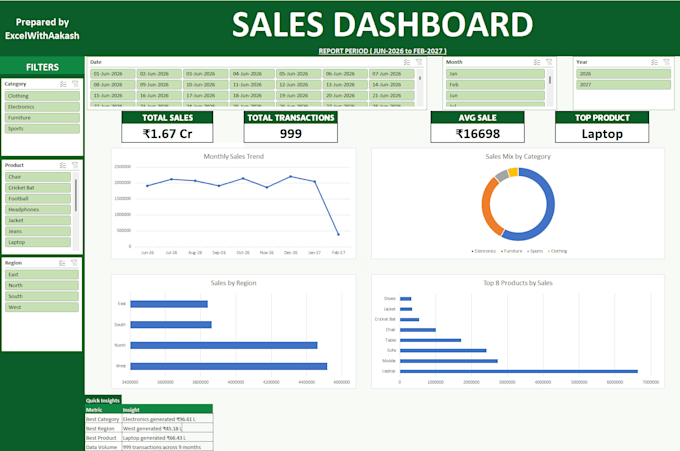Click the North bar in Sales by Region
Image resolution: width=680 pixels, height=451 pixels.
click(224, 346)
